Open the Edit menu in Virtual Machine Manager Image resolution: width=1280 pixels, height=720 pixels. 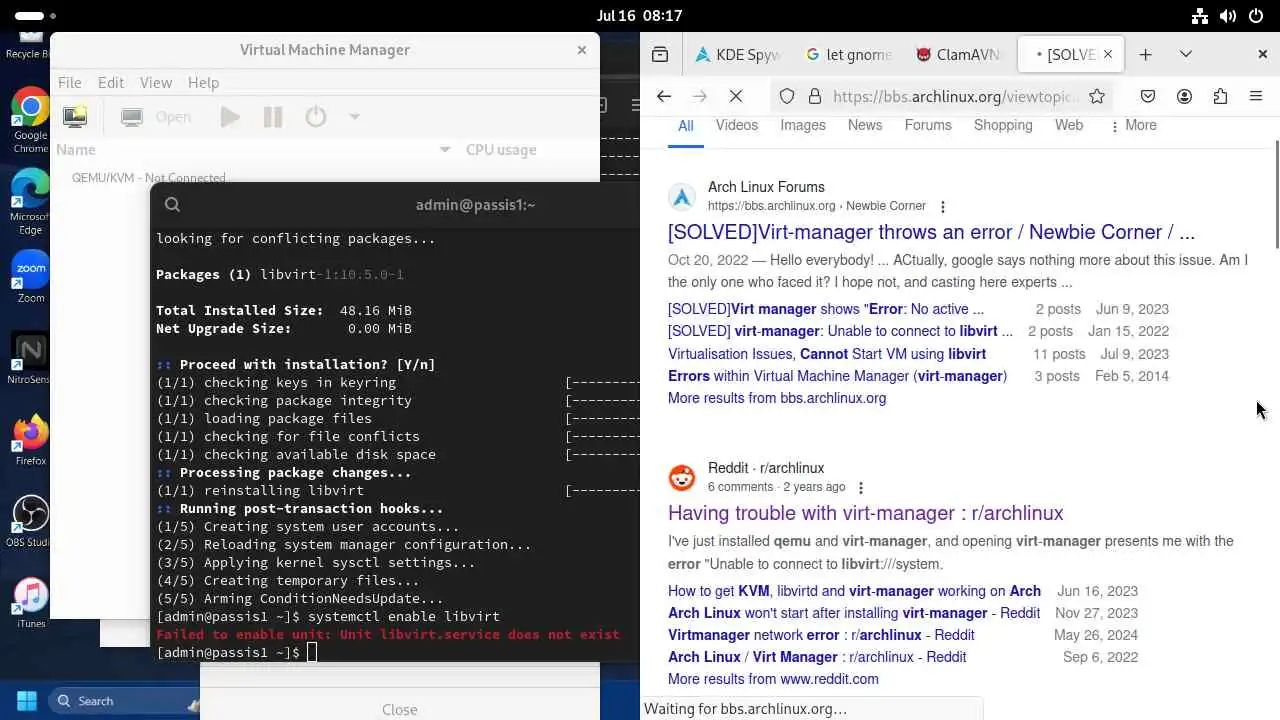tap(111, 82)
